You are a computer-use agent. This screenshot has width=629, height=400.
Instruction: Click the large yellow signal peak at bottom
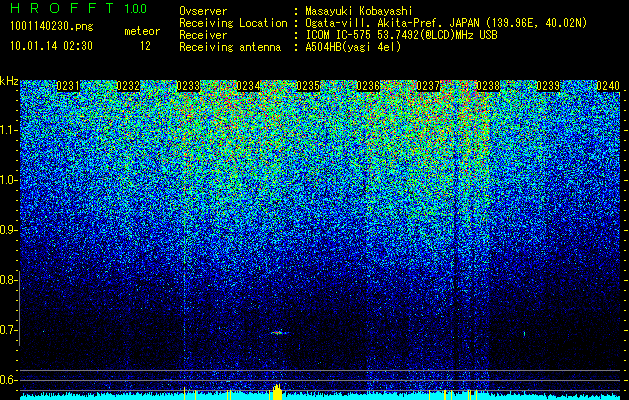[277, 392]
